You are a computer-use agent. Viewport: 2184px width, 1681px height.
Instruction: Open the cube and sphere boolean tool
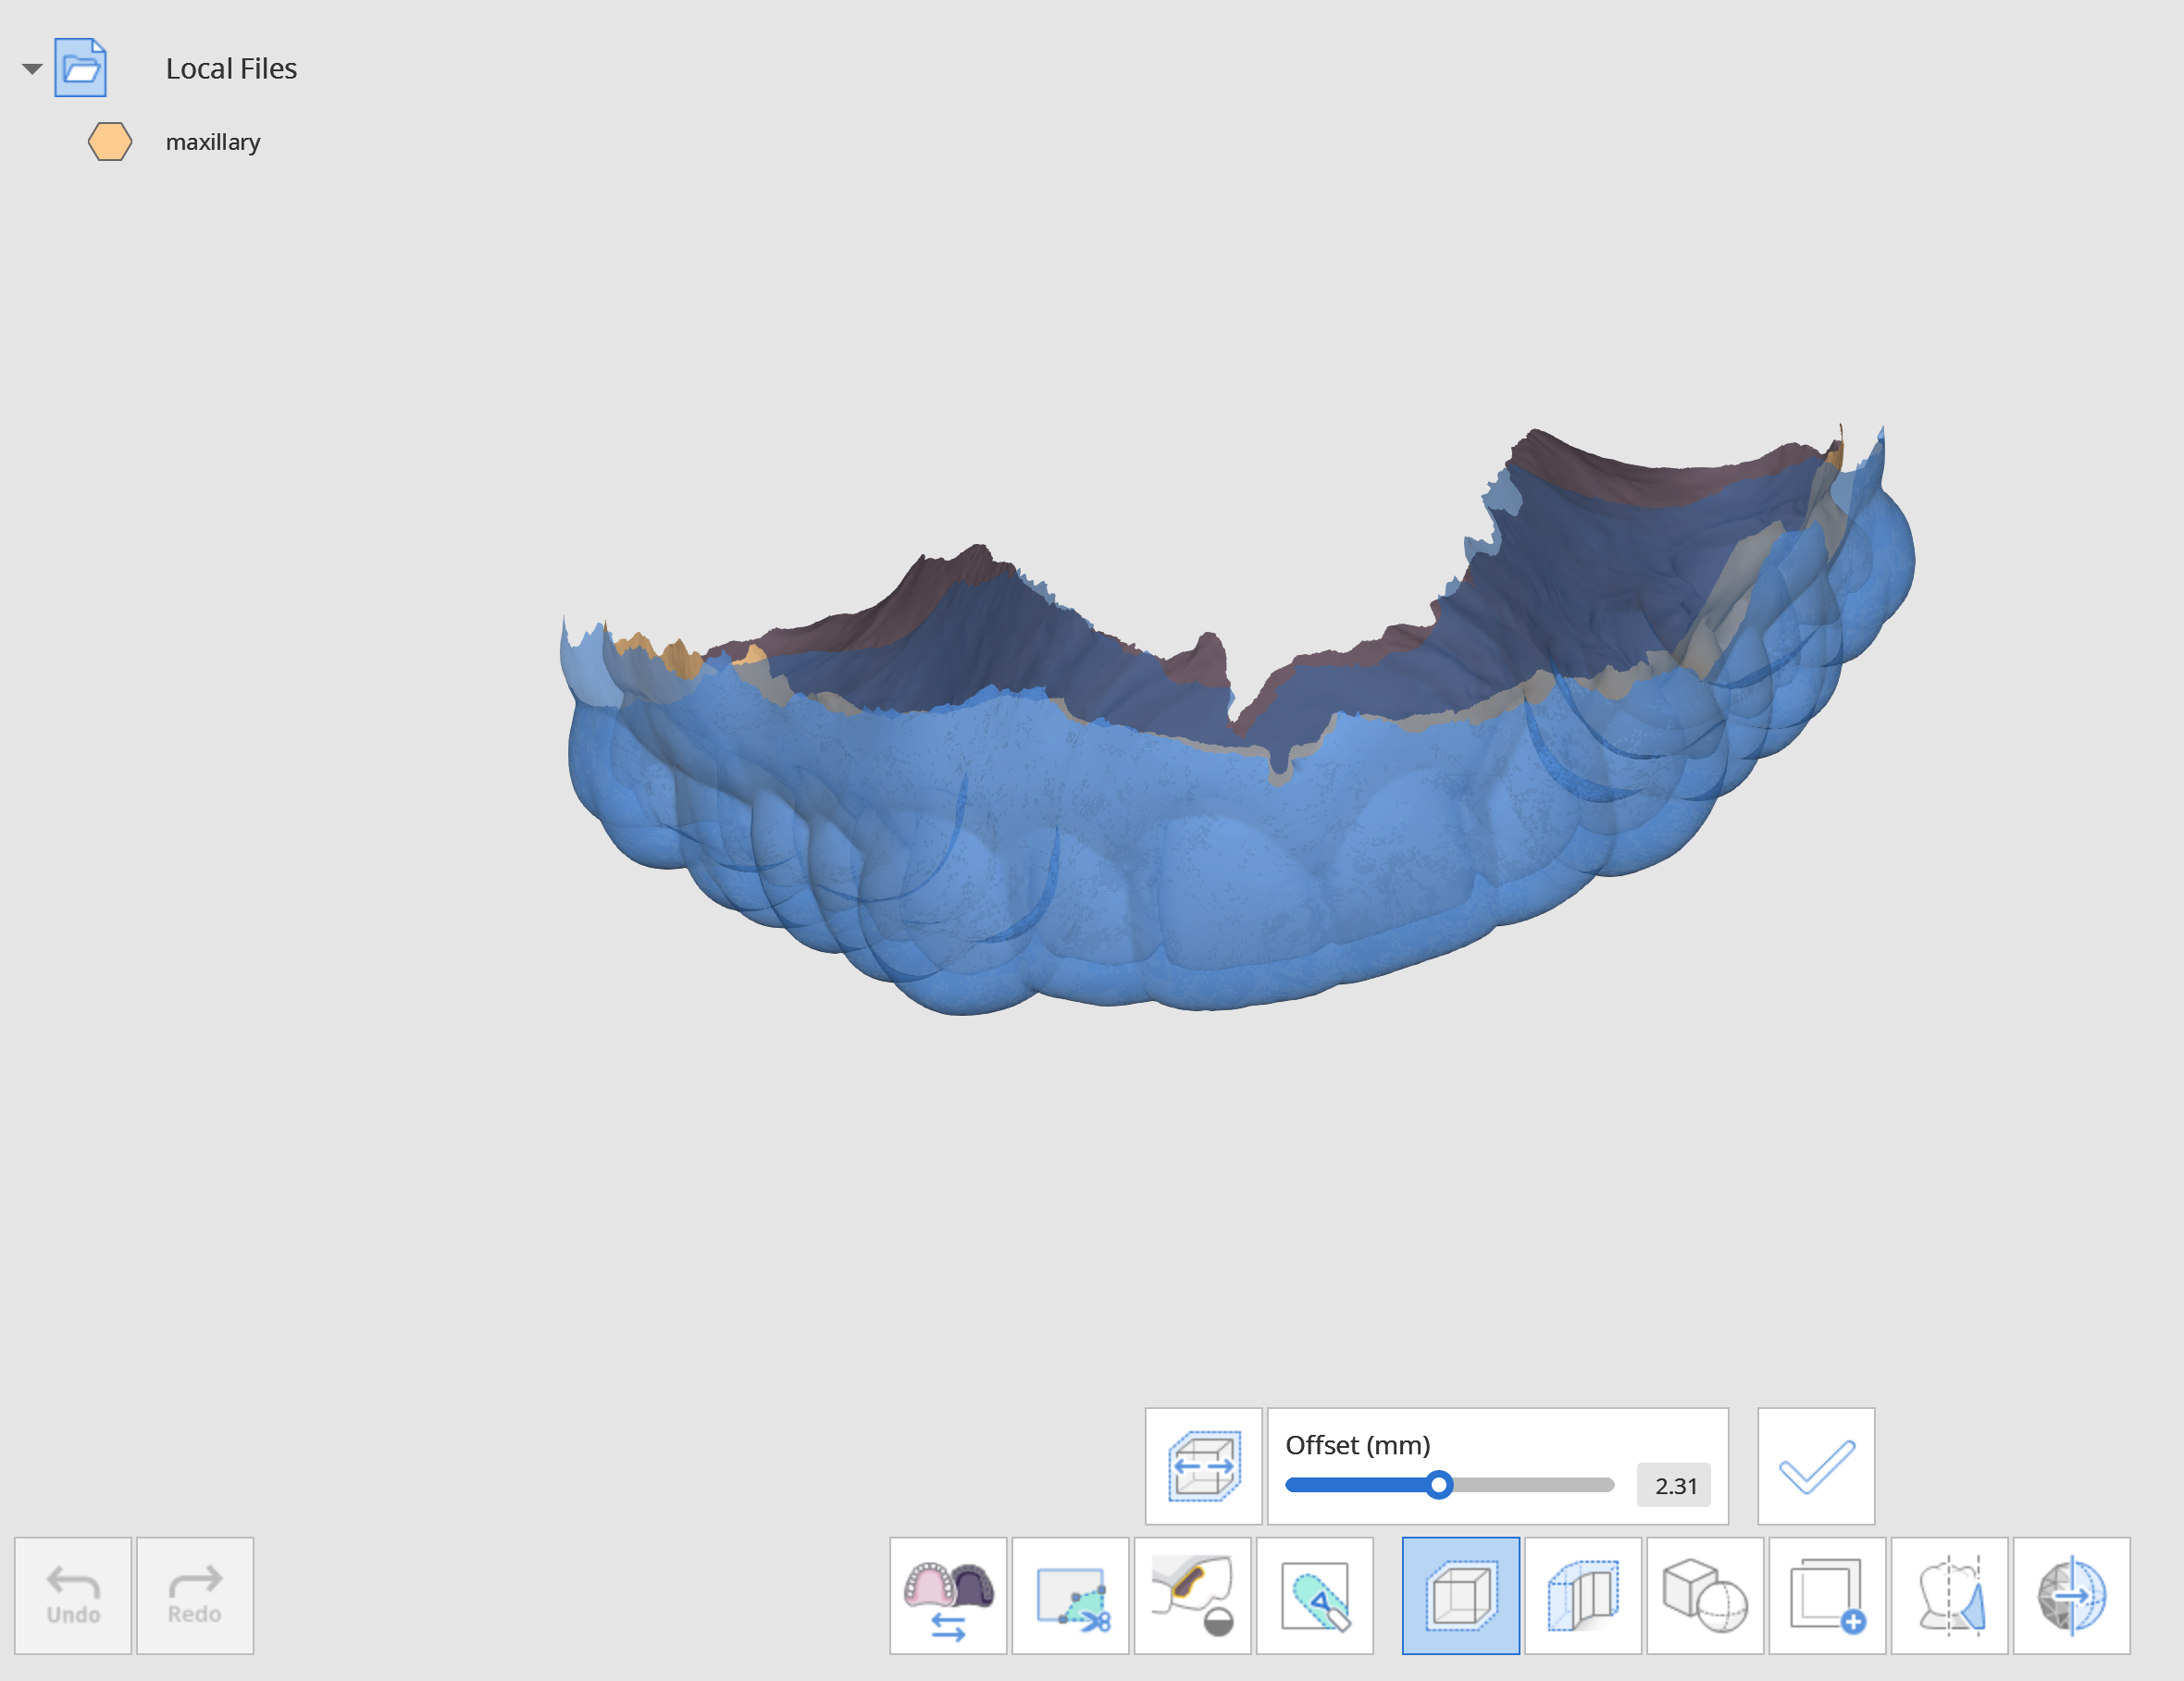pyautogui.click(x=1705, y=1596)
